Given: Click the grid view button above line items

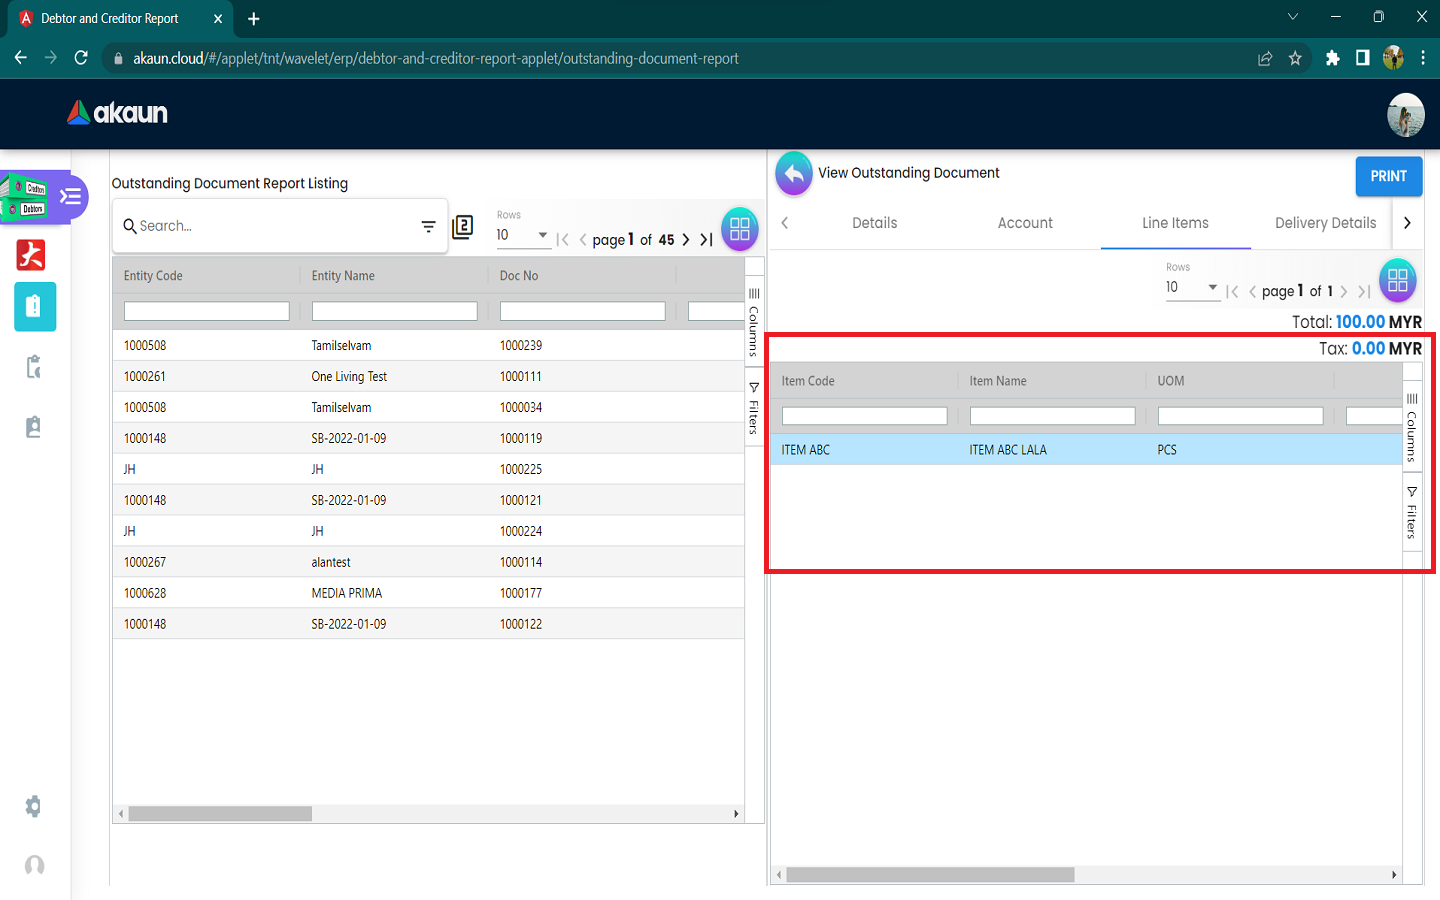Looking at the screenshot, I should point(1397,281).
